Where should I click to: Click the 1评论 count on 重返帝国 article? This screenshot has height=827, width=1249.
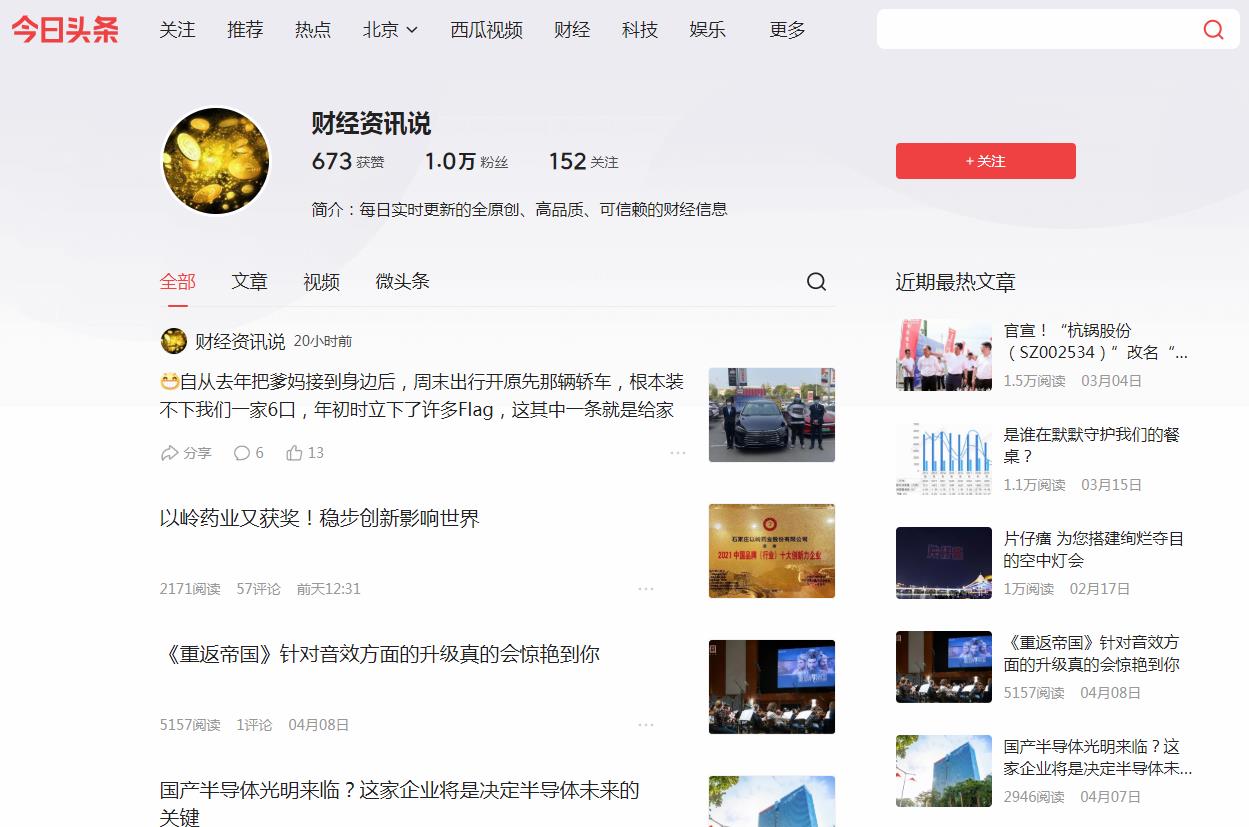pyautogui.click(x=254, y=725)
